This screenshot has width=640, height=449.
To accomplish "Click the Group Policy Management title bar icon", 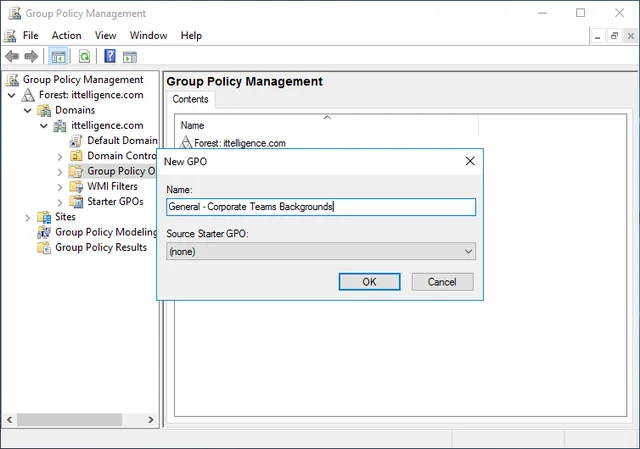I will point(15,13).
